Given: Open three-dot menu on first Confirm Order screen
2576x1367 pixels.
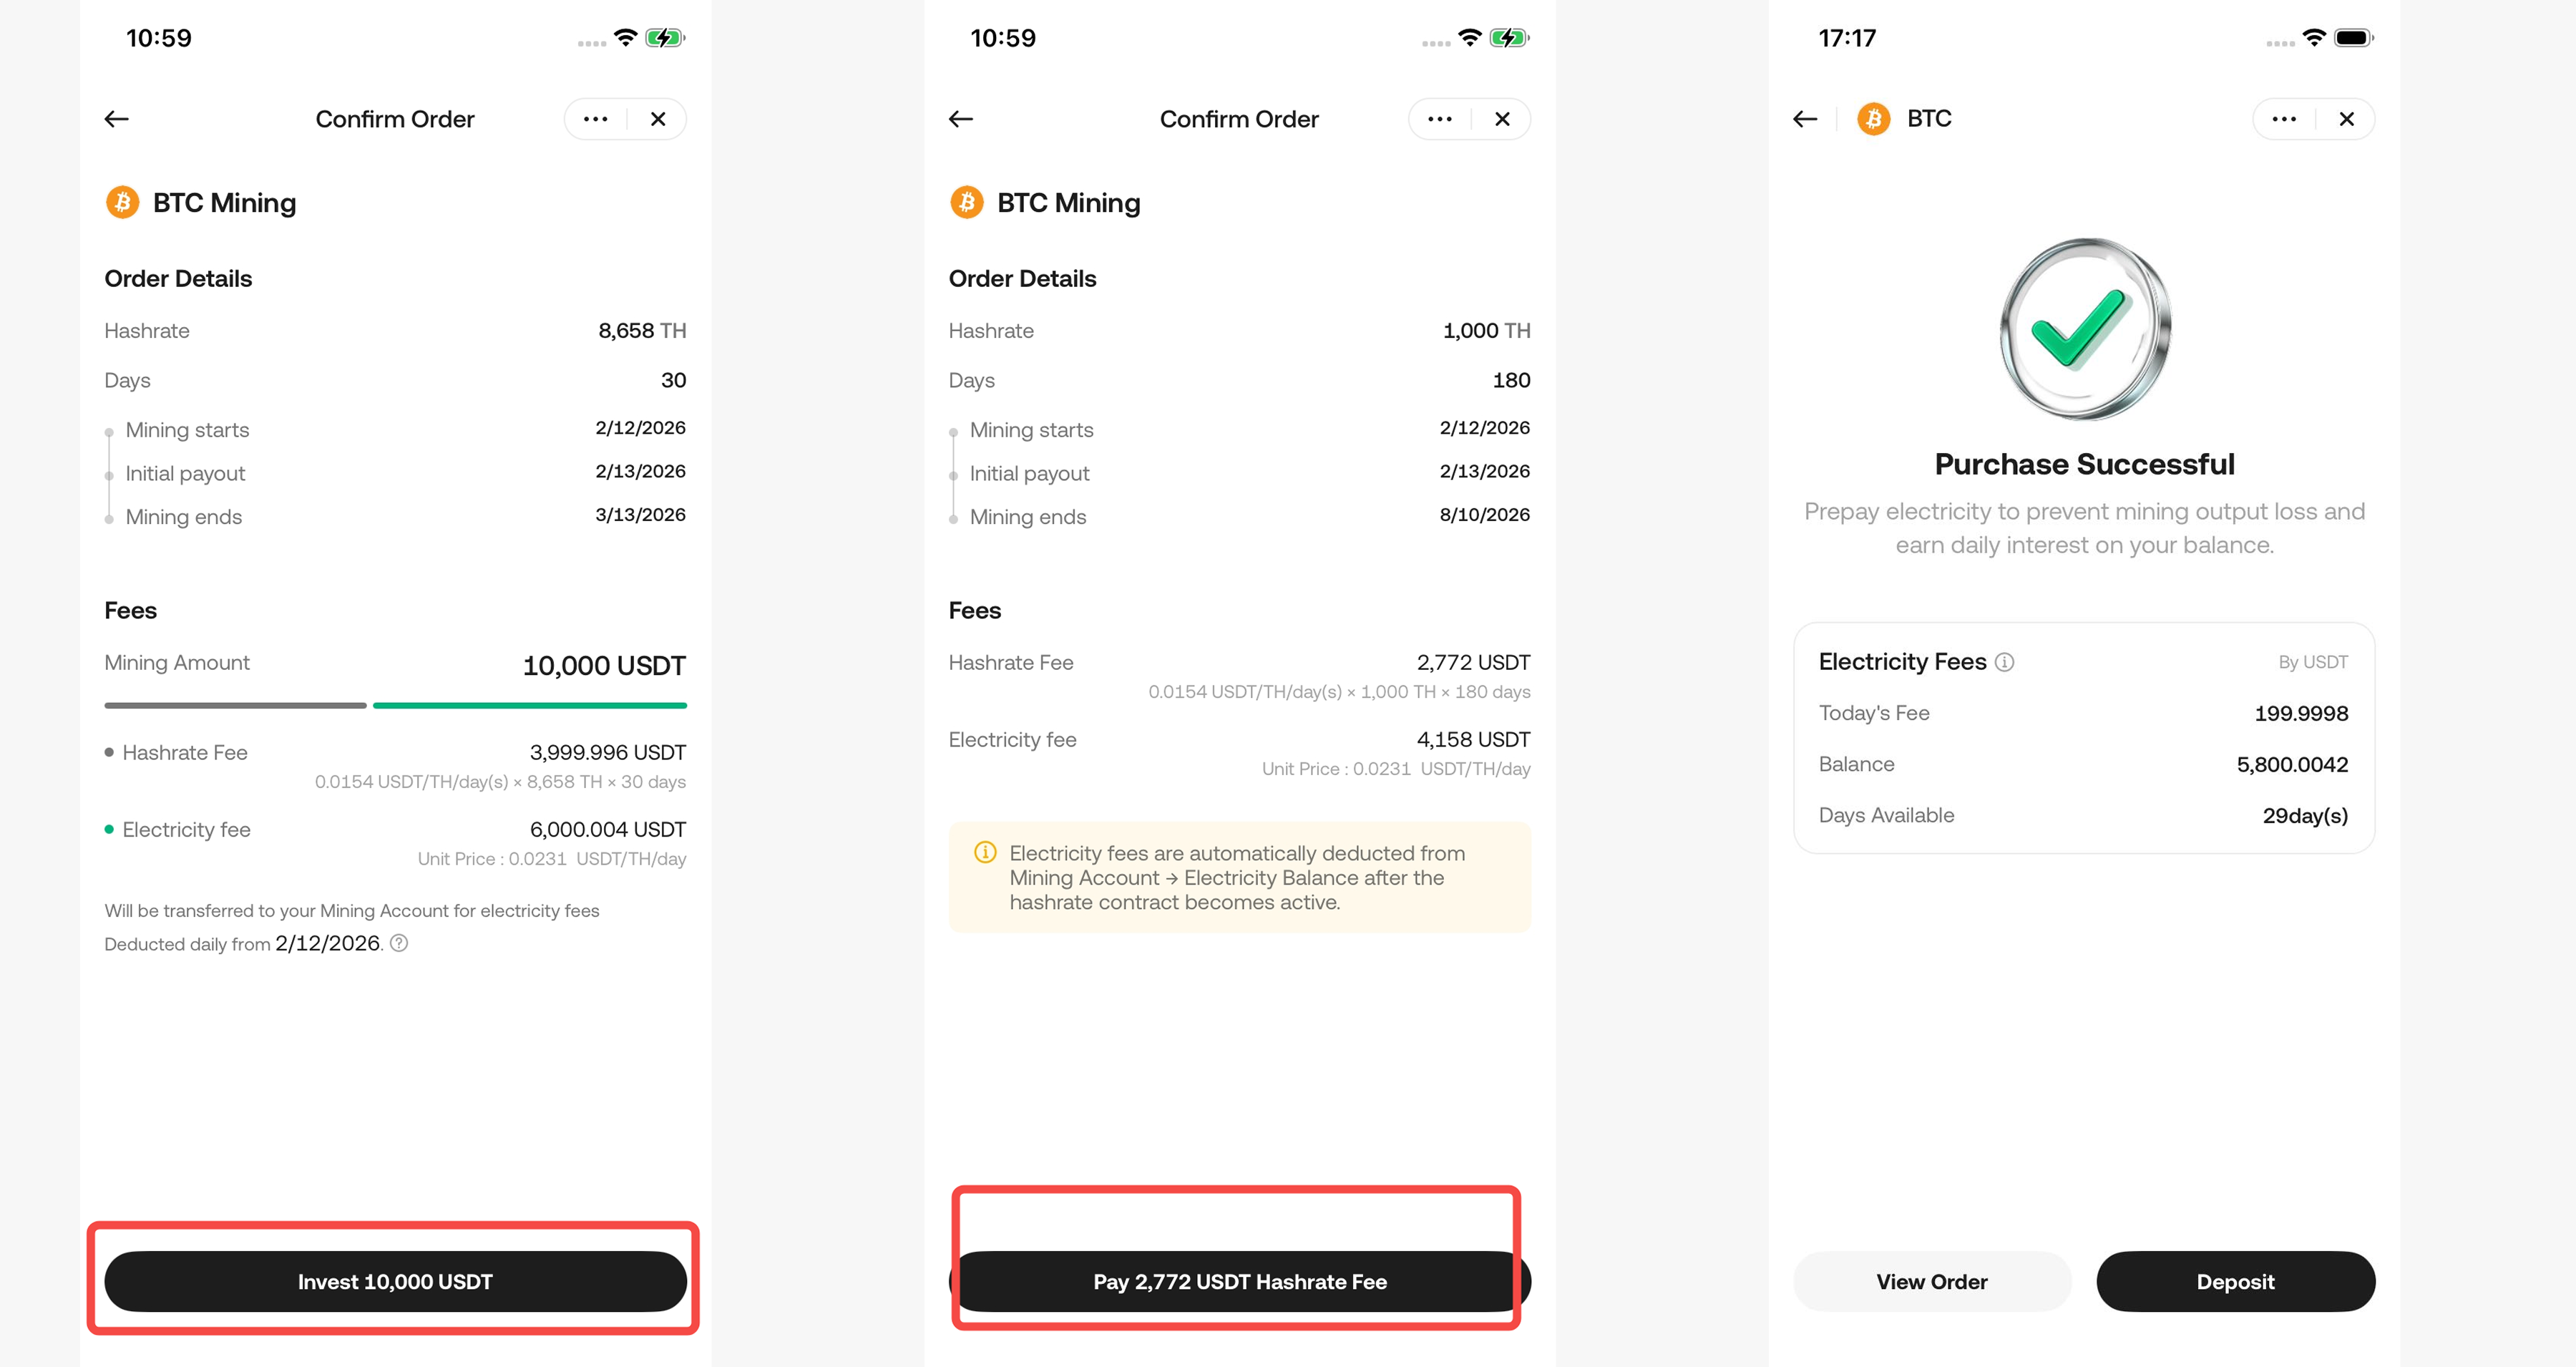Looking at the screenshot, I should tap(595, 119).
